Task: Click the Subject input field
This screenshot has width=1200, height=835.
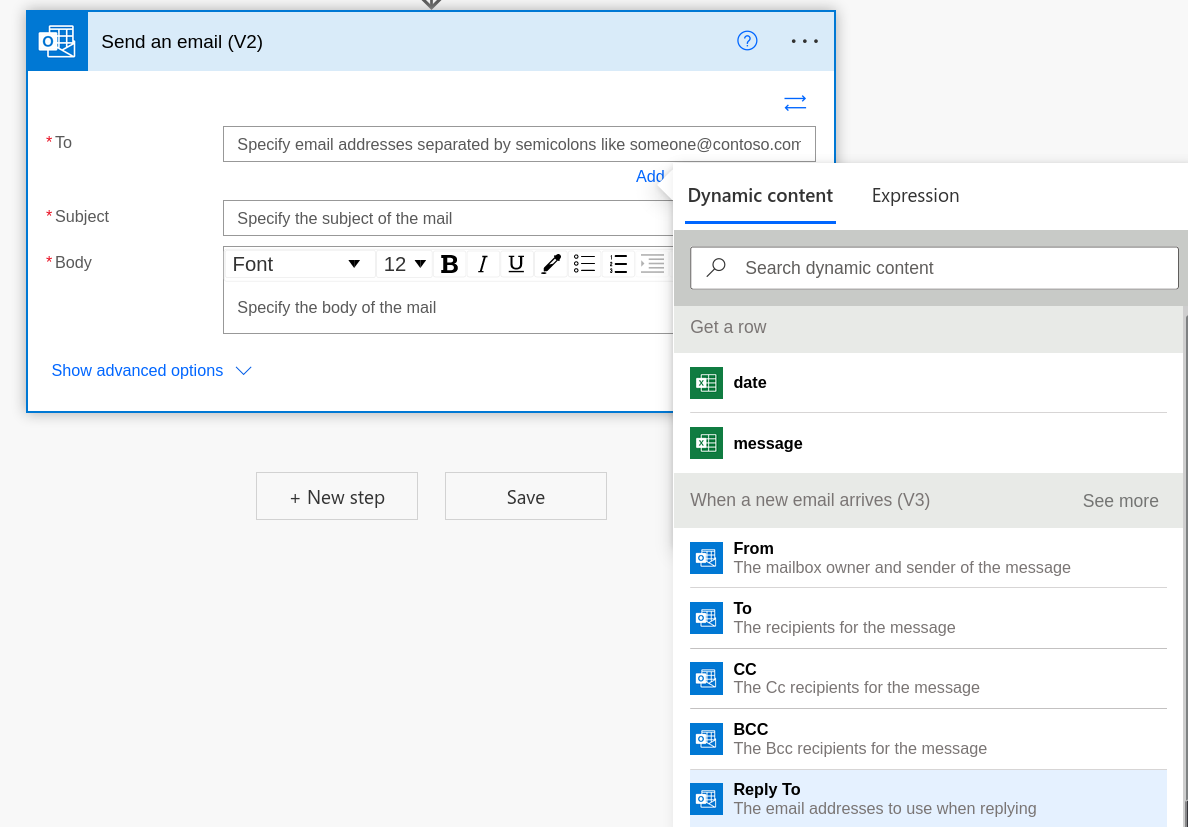Action: pyautogui.click(x=447, y=218)
